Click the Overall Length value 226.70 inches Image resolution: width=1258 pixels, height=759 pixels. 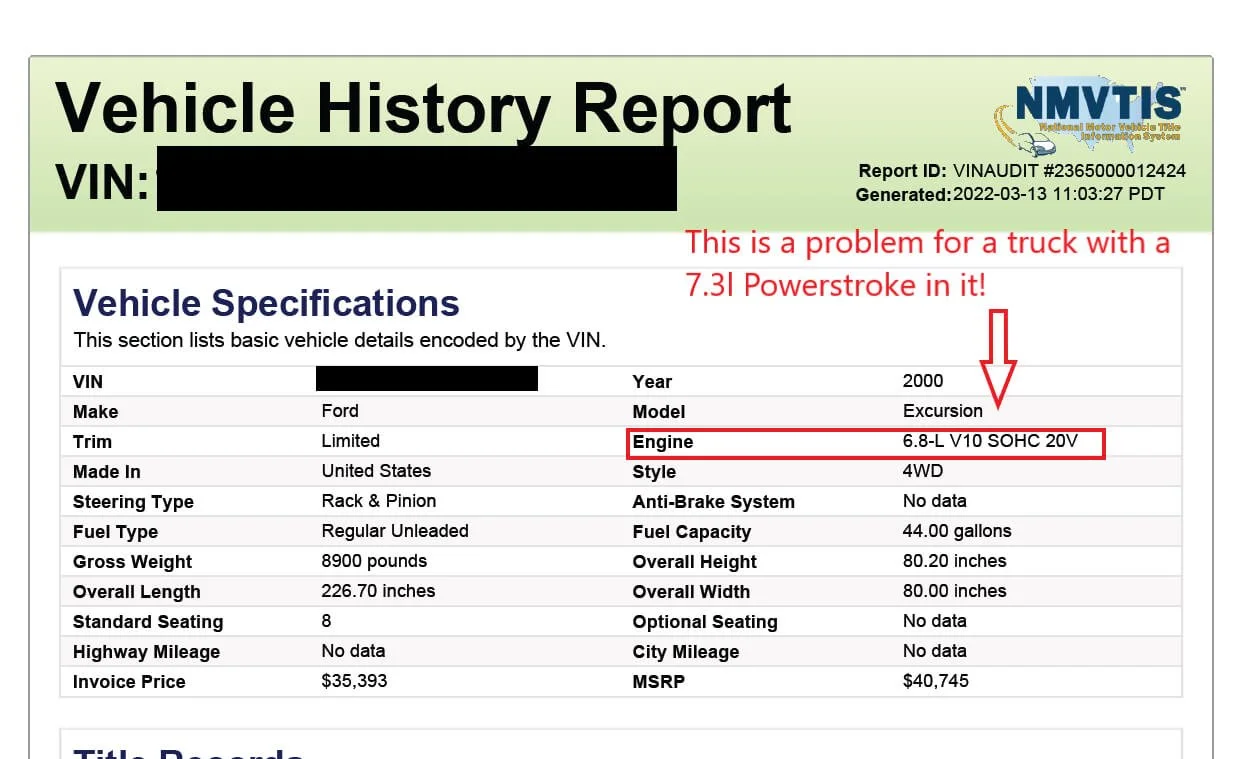pos(378,591)
